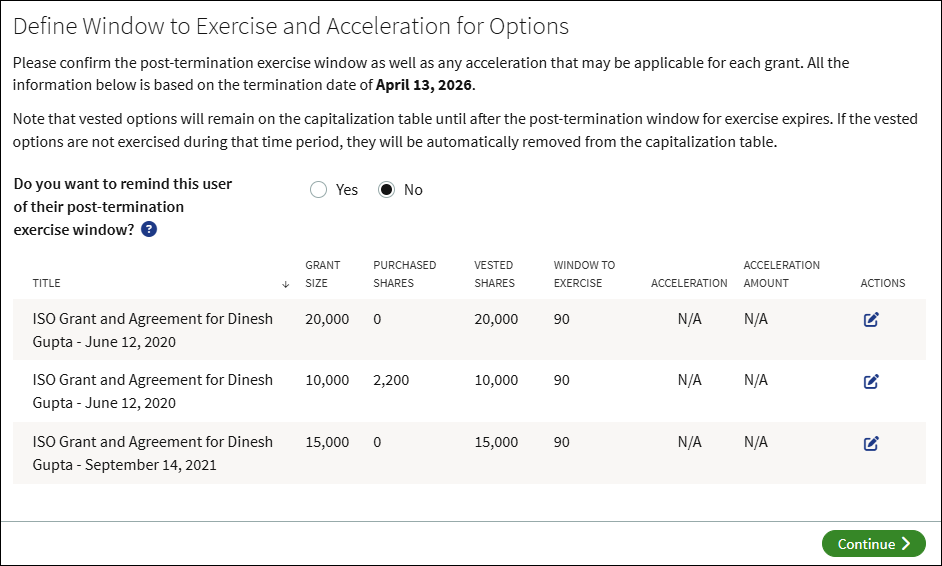Select the ISO Grant September 14, 2021 title
Viewport: 942px width, 566px height.
click(153, 453)
